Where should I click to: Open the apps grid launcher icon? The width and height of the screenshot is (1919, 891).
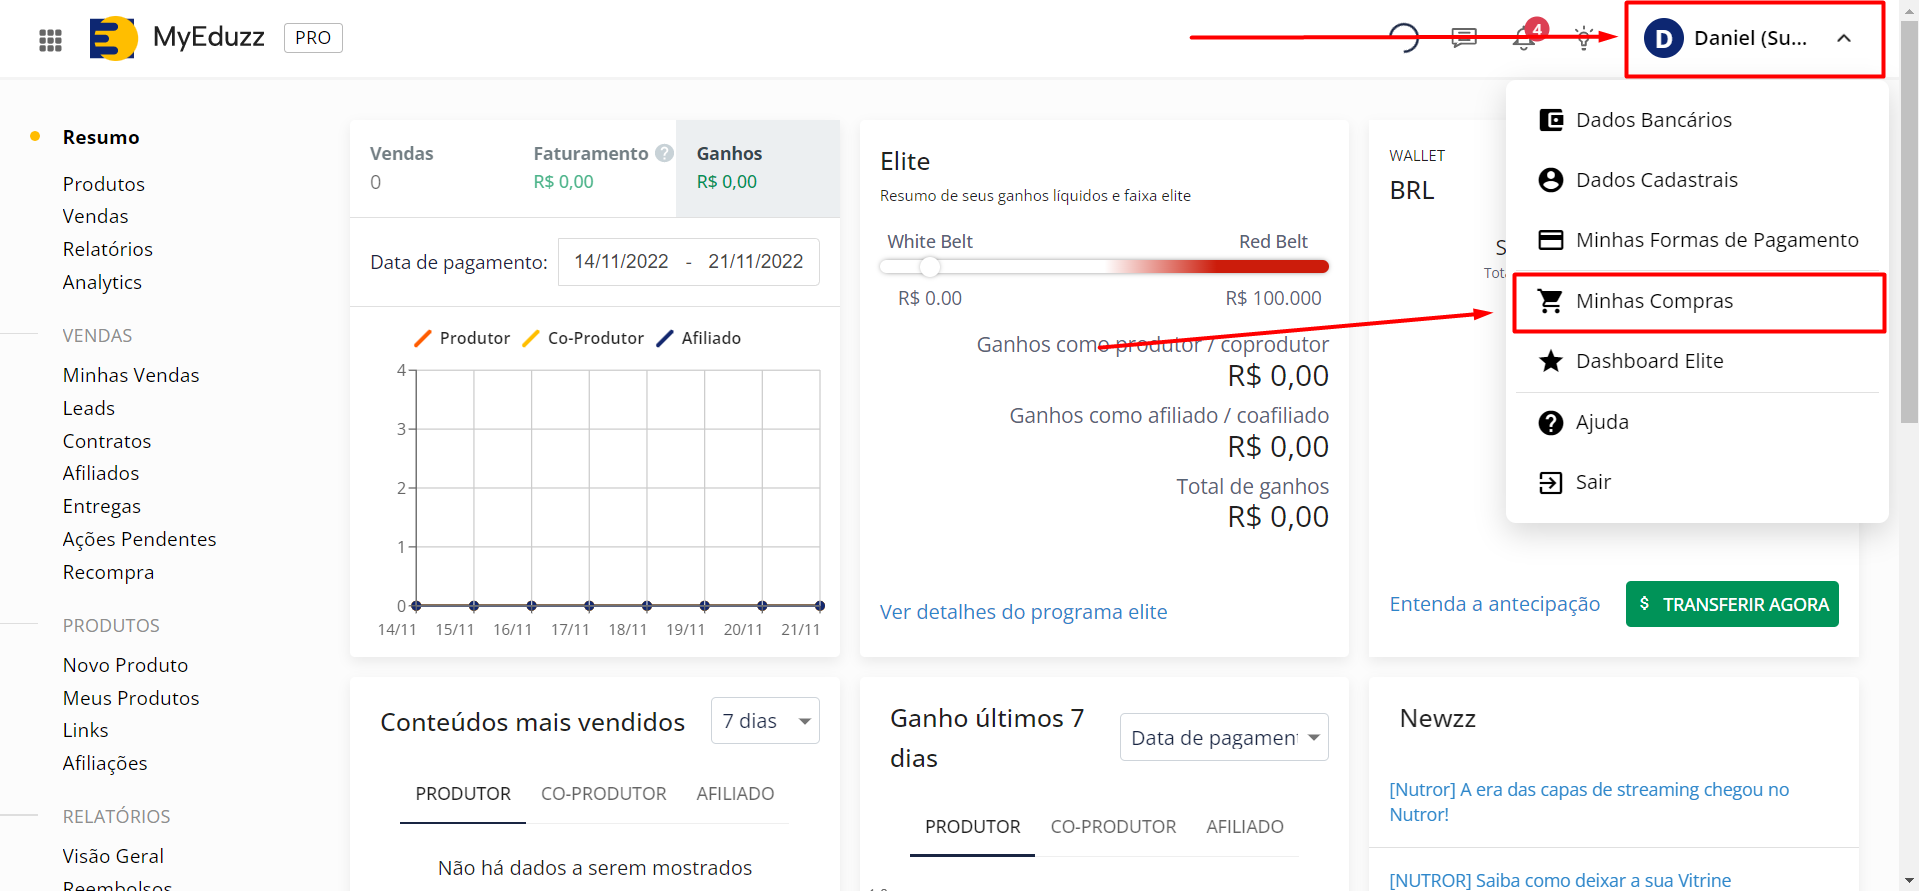coord(50,40)
